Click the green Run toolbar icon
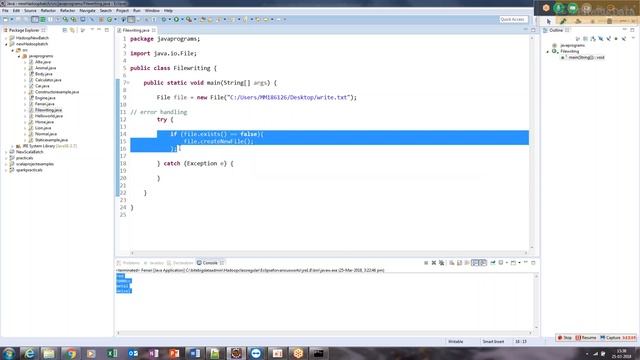 tap(176, 19)
